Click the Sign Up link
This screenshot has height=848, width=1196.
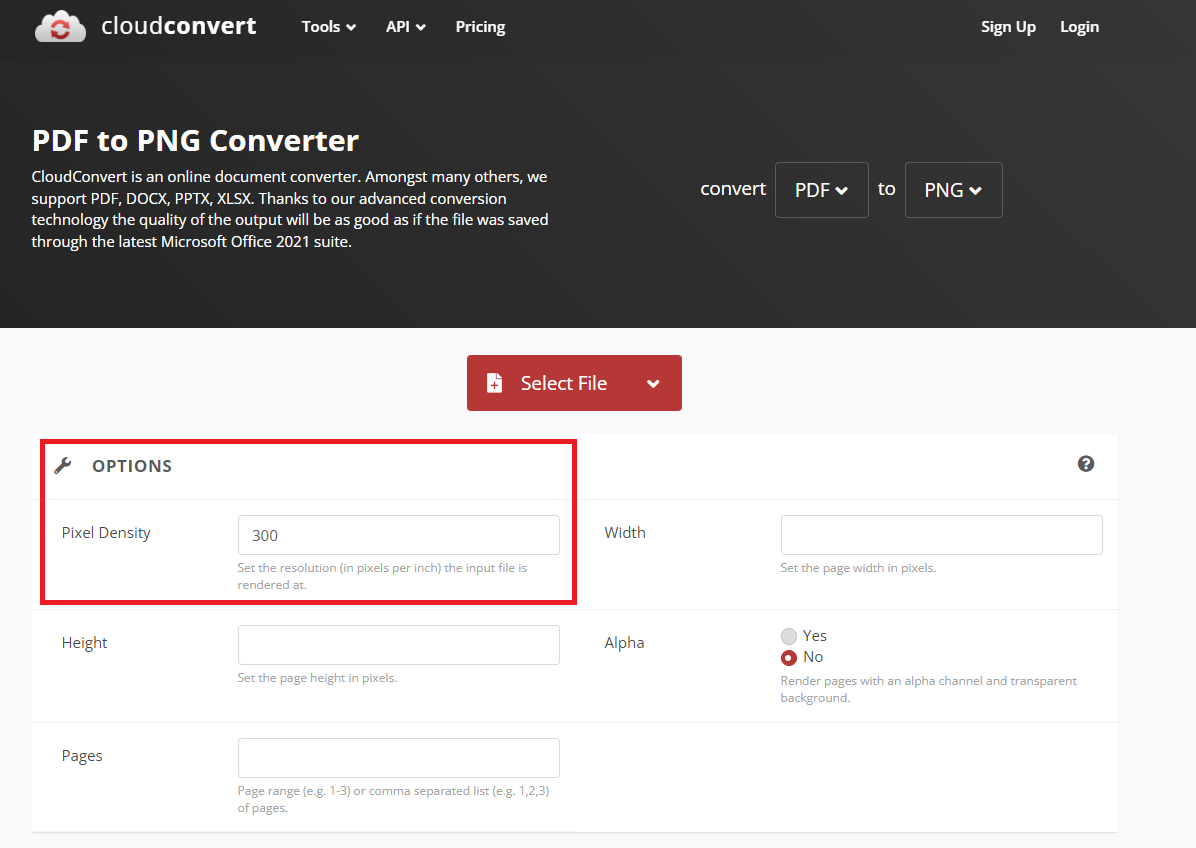1008,27
